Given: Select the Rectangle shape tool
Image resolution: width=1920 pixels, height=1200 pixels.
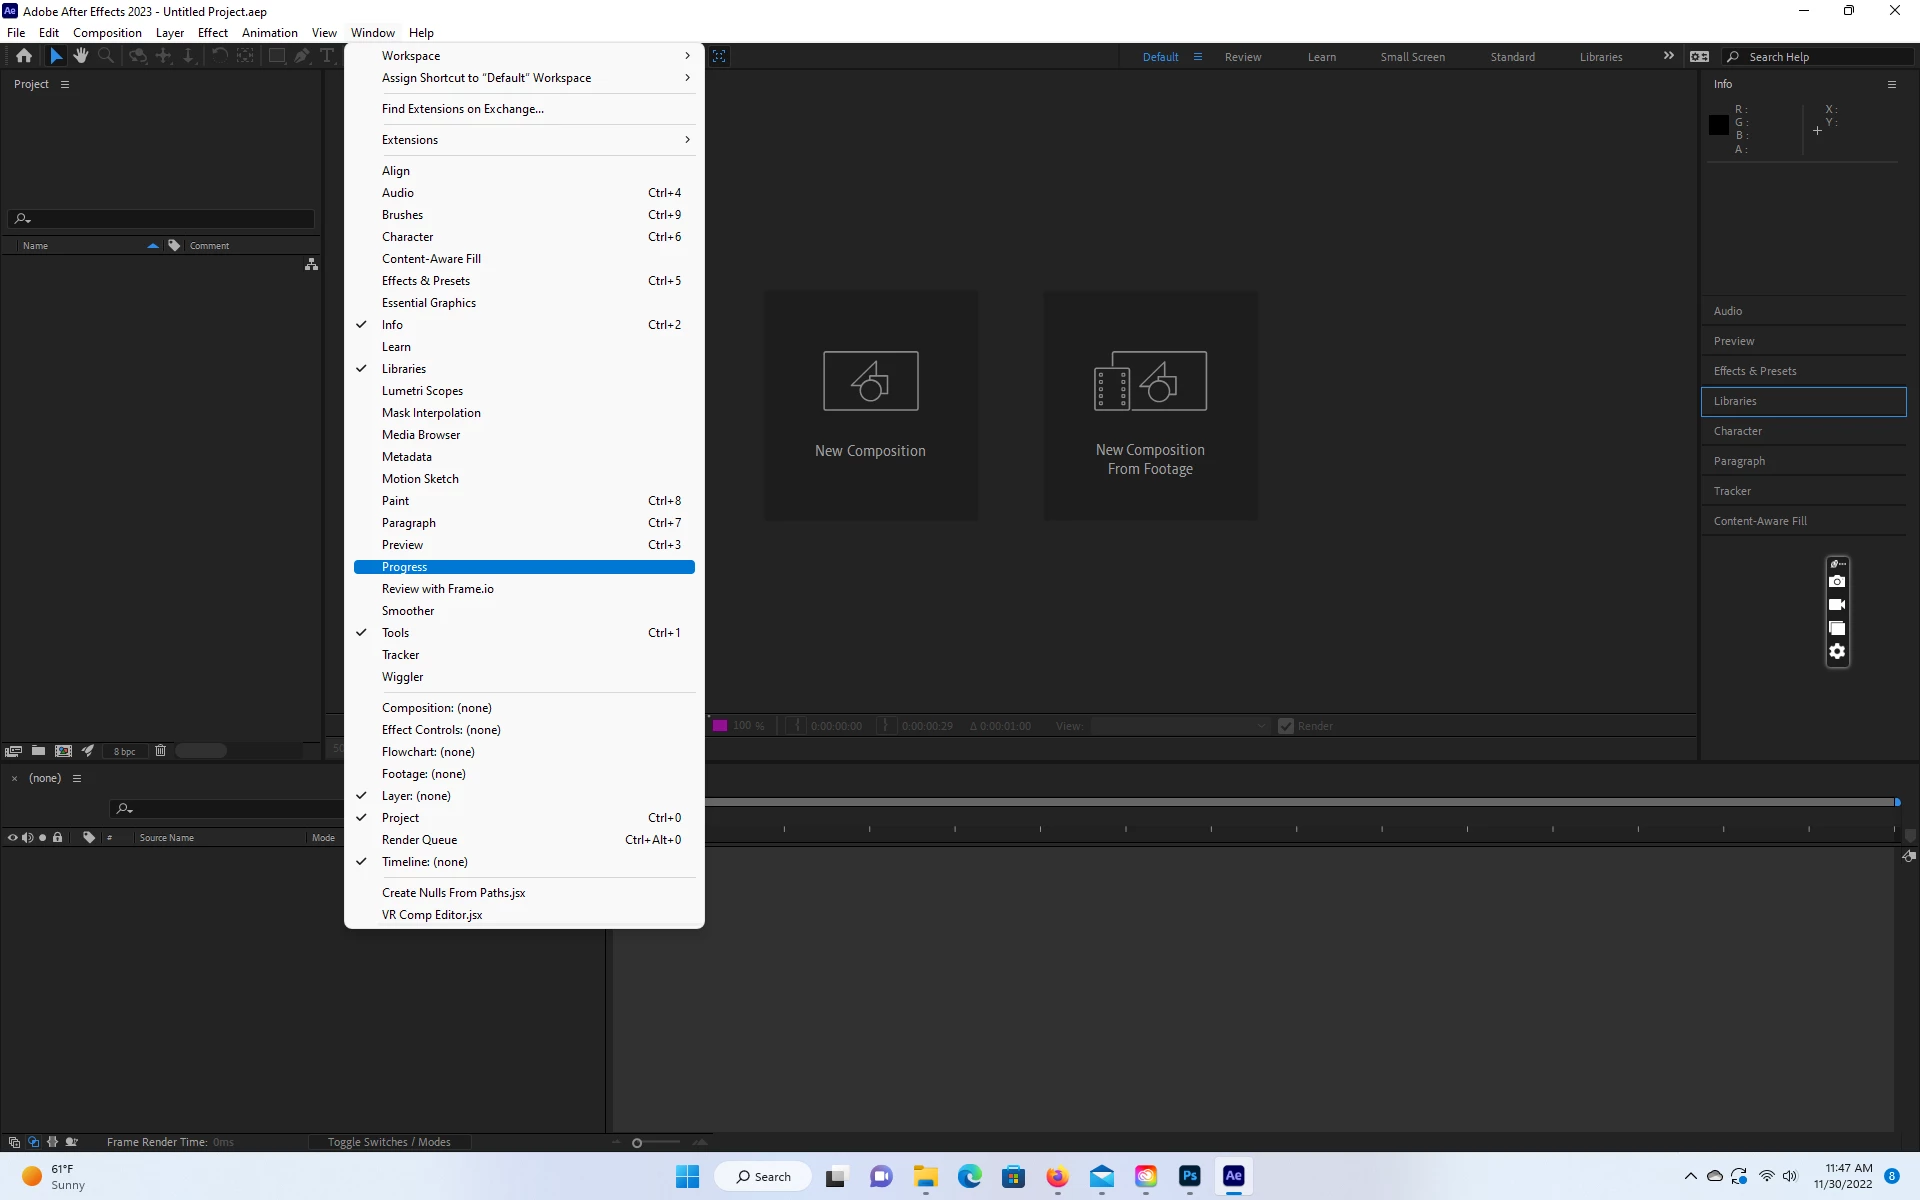Looking at the screenshot, I should point(276,56).
